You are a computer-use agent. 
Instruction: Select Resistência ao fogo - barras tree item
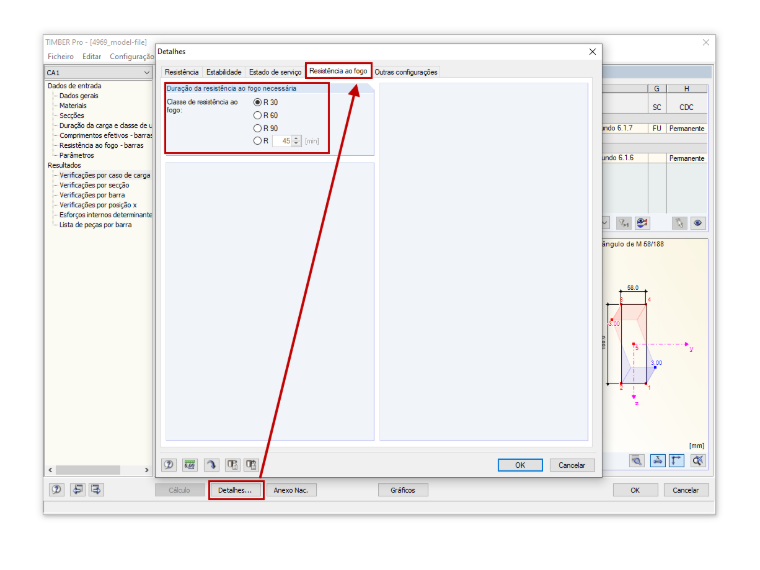click(x=101, y=145)
